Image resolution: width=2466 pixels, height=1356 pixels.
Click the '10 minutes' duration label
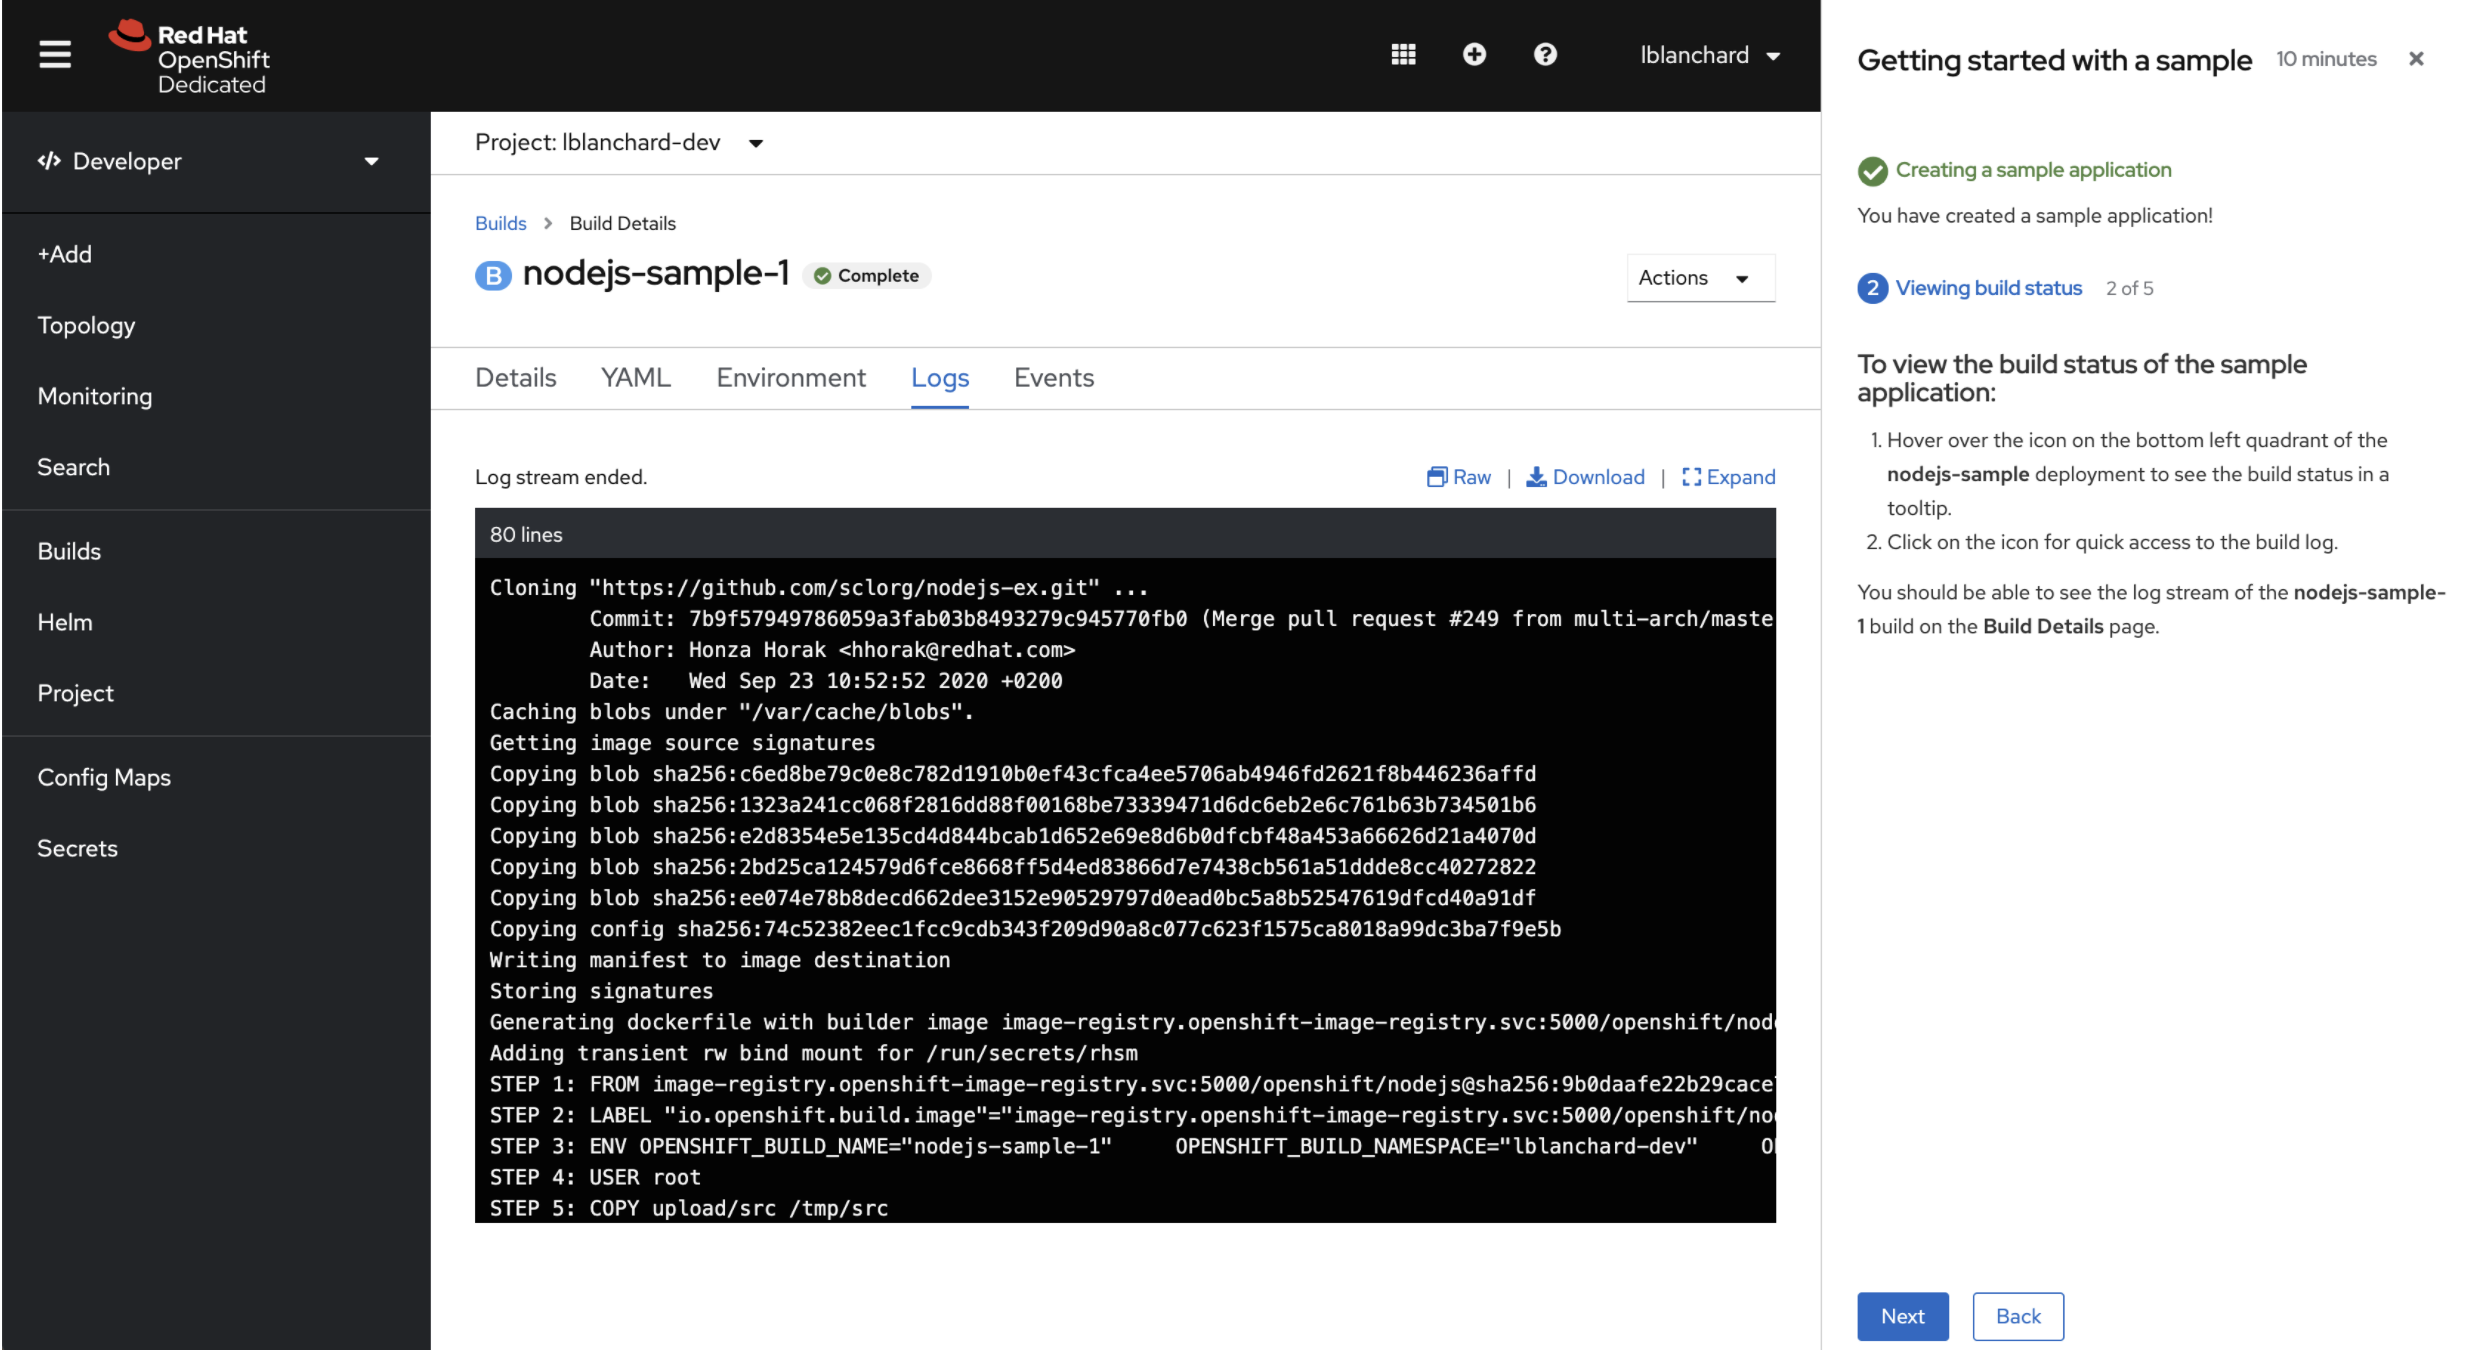pyautogui.click(x=2325, y=59)
